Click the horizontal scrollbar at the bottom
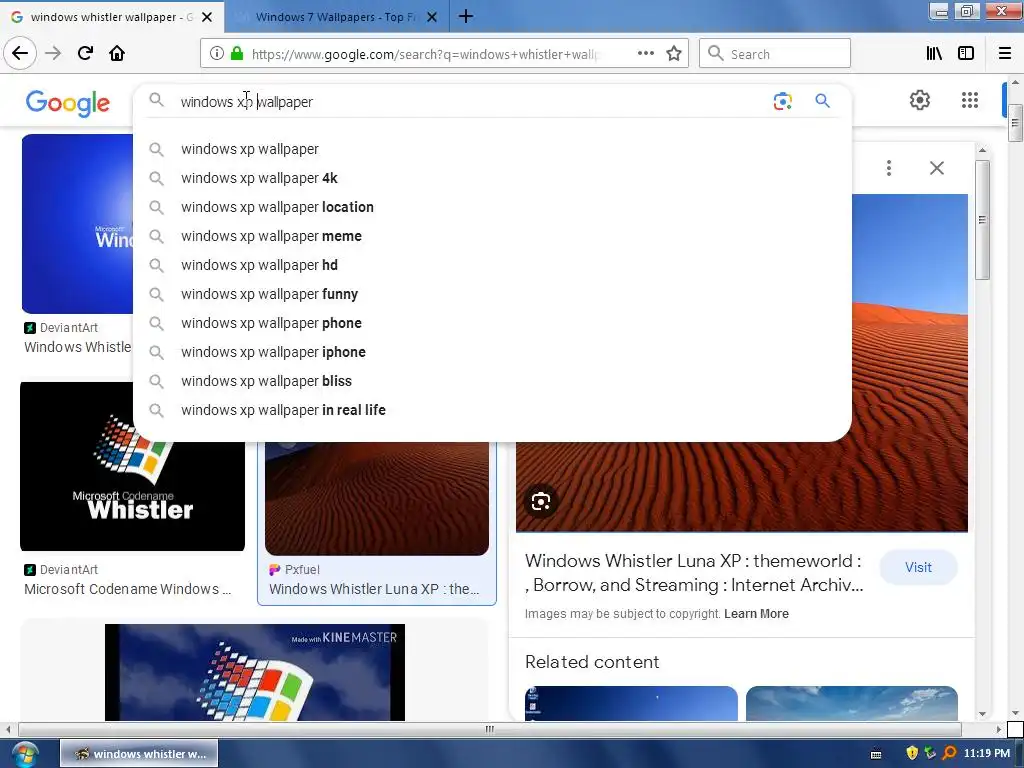The image size is (1024, 768). (x=490, y=729)
